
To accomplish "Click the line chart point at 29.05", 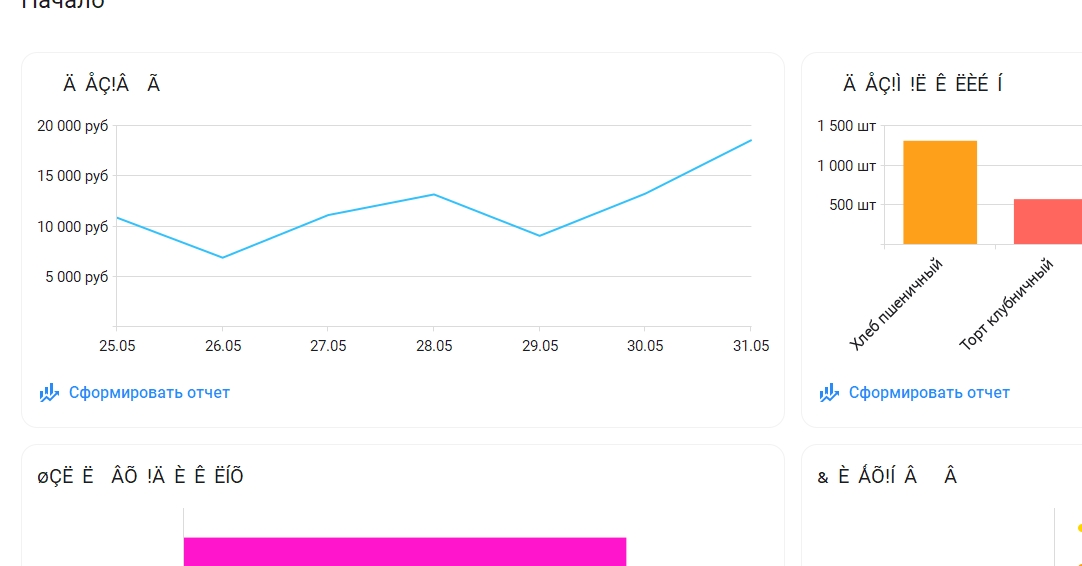I will pyautogui.click(x=540, y=236).
